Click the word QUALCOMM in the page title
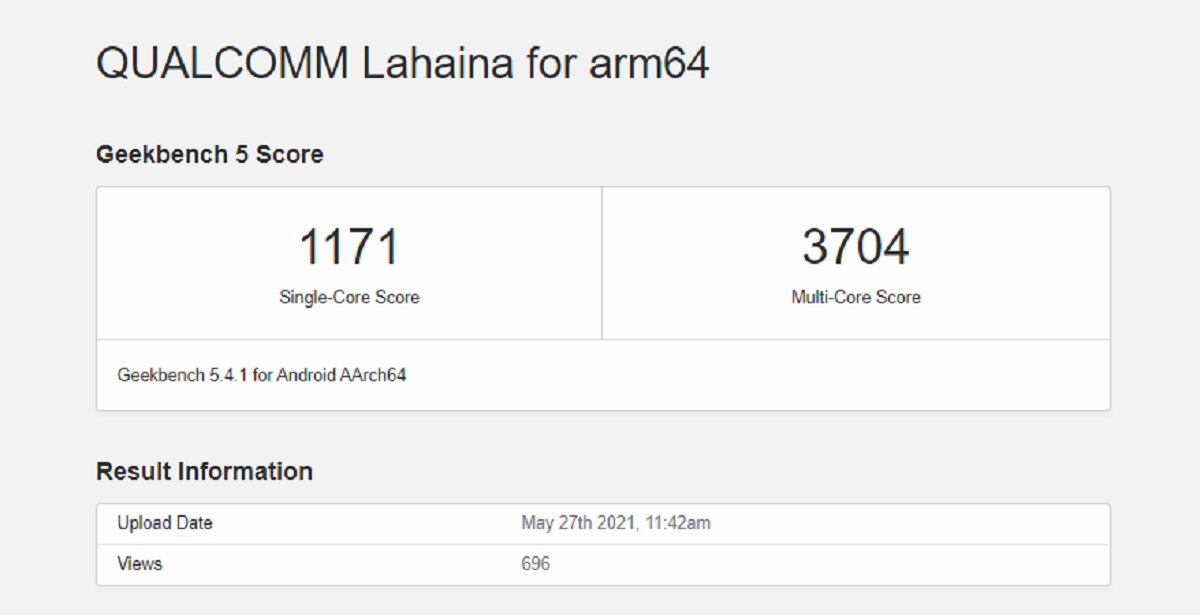 tap(222, 64)
